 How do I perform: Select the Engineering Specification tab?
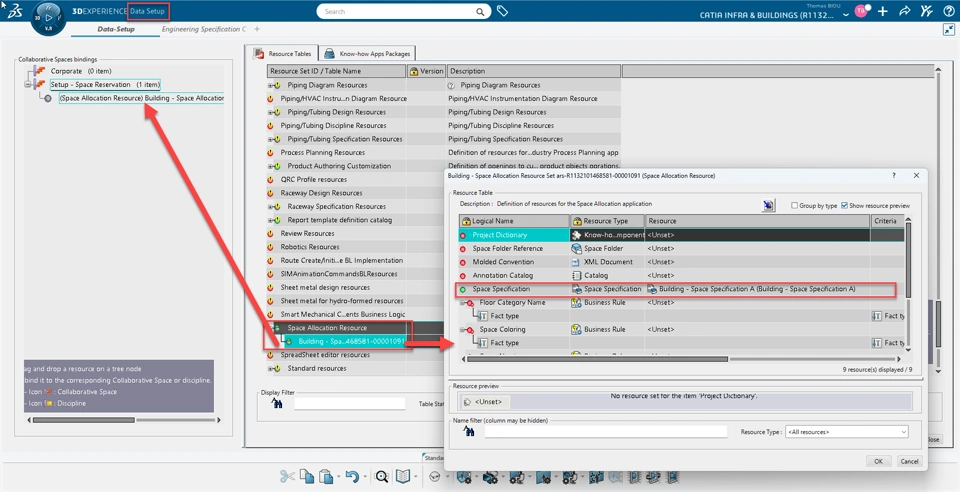pos(204,29)
